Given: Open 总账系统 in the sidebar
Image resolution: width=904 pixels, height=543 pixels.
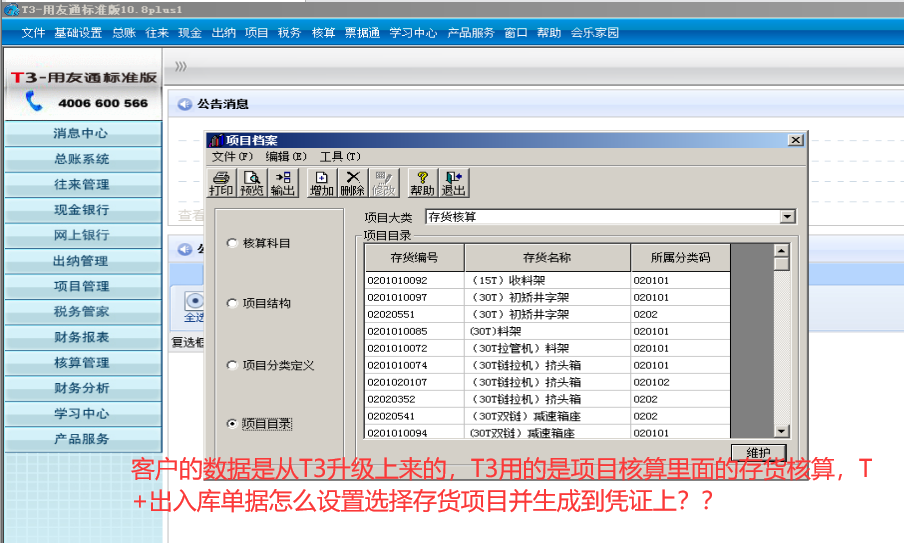Looking at the screenshot, I should (x=83, y=159).
